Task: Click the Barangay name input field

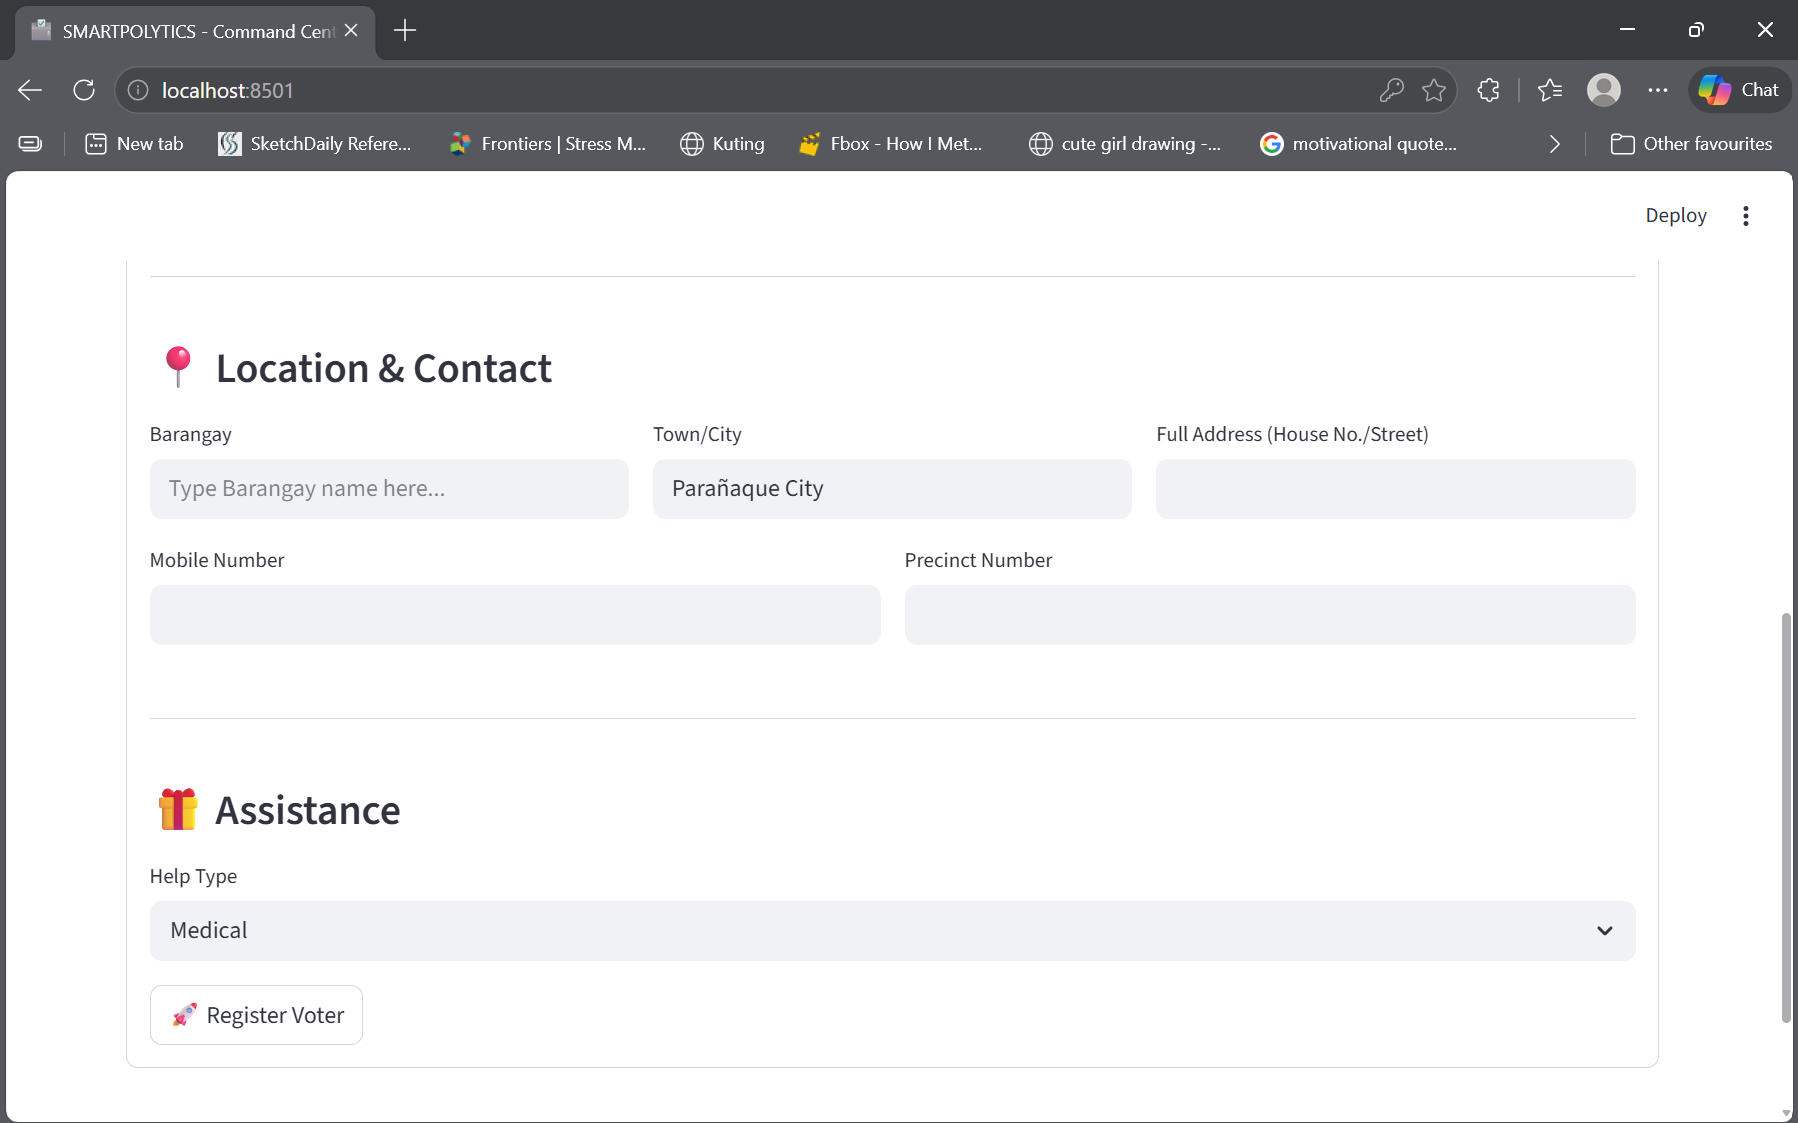Action: (388, 489)
